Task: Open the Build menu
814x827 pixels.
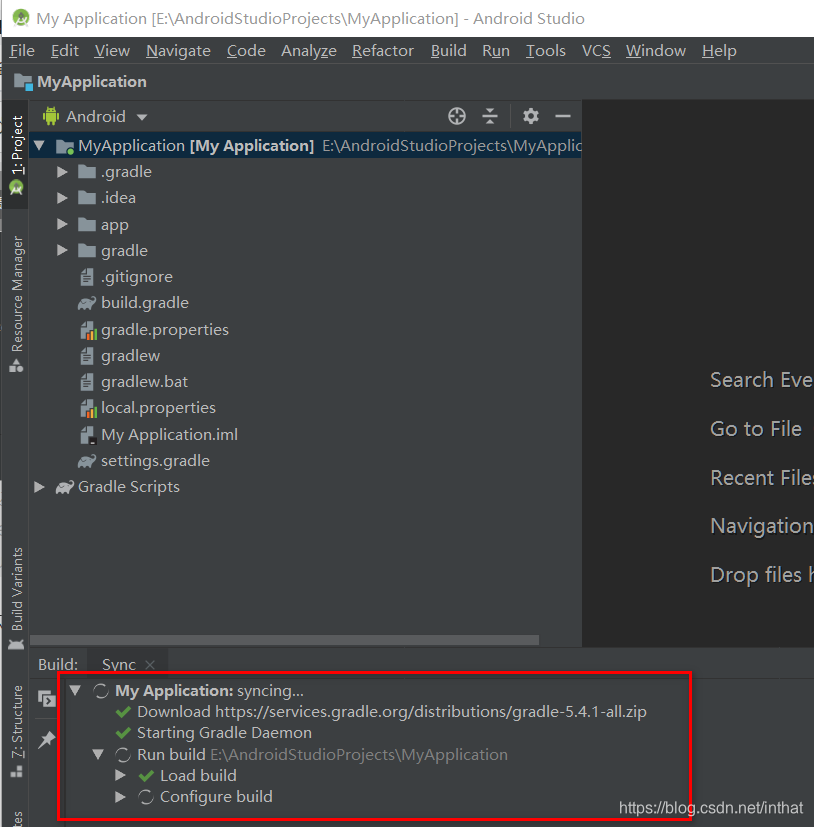Action: coord(448,51)
